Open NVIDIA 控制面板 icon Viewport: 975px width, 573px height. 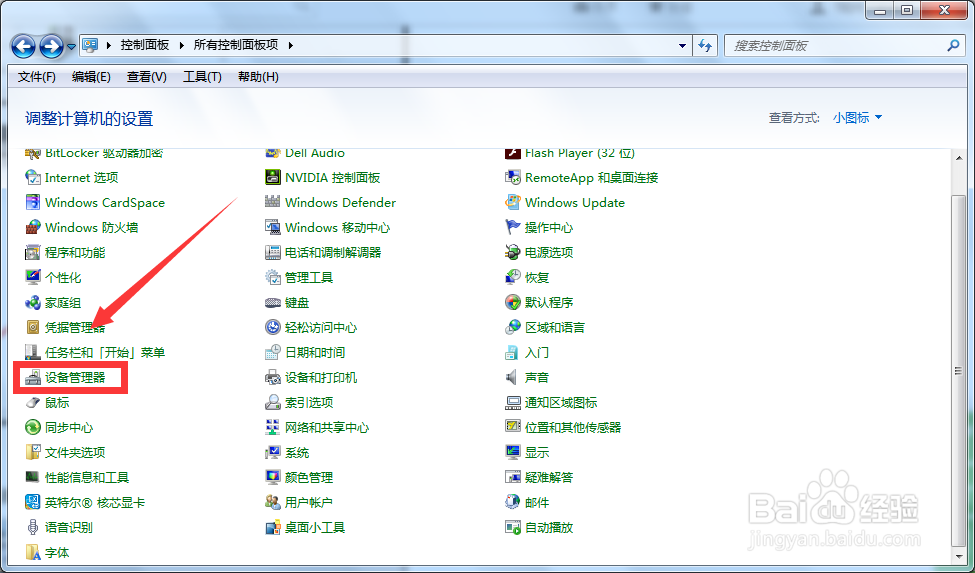(x=272, y=178)
